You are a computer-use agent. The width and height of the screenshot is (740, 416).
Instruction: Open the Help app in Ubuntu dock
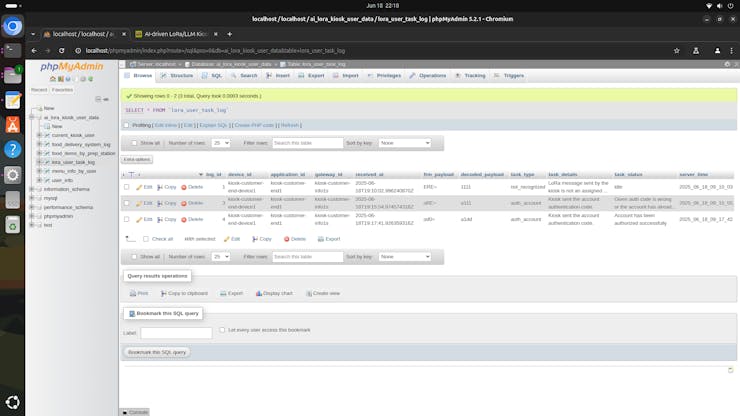(x=13, y=149)
